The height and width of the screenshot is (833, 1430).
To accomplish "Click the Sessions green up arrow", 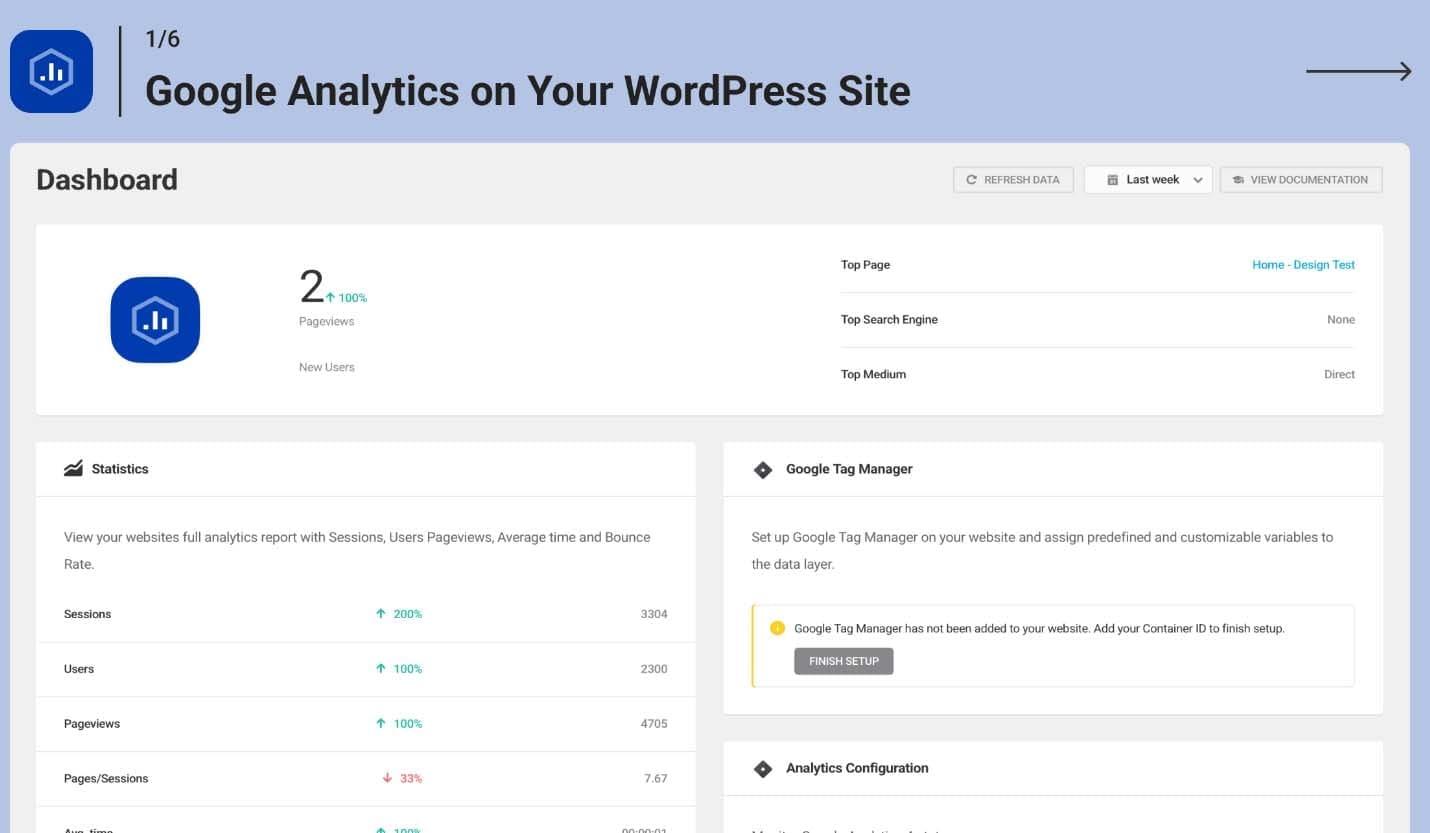I will (381, 614).
